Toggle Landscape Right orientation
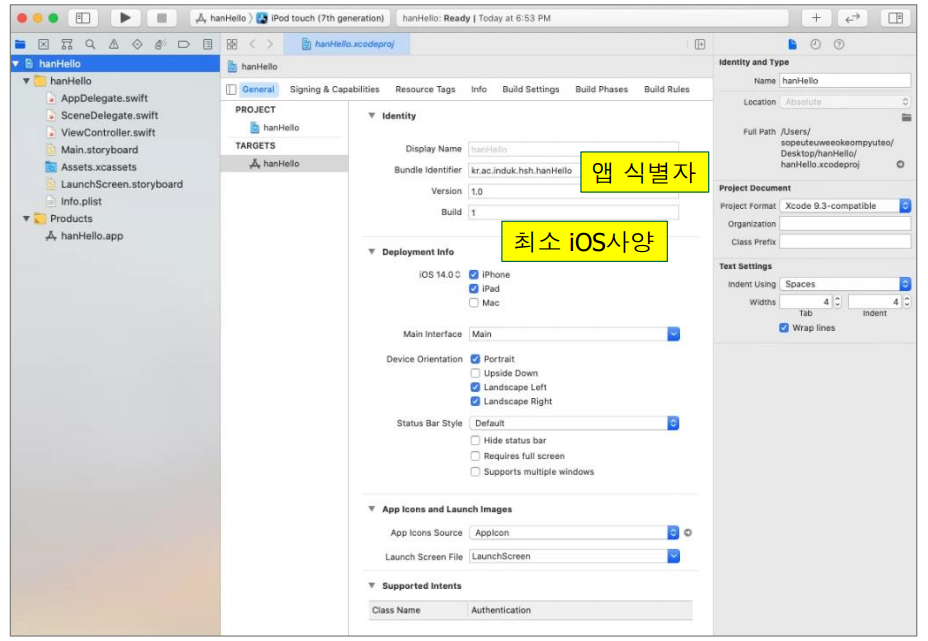Viewport: 928px width, 641px height. [x=475, y=401]
